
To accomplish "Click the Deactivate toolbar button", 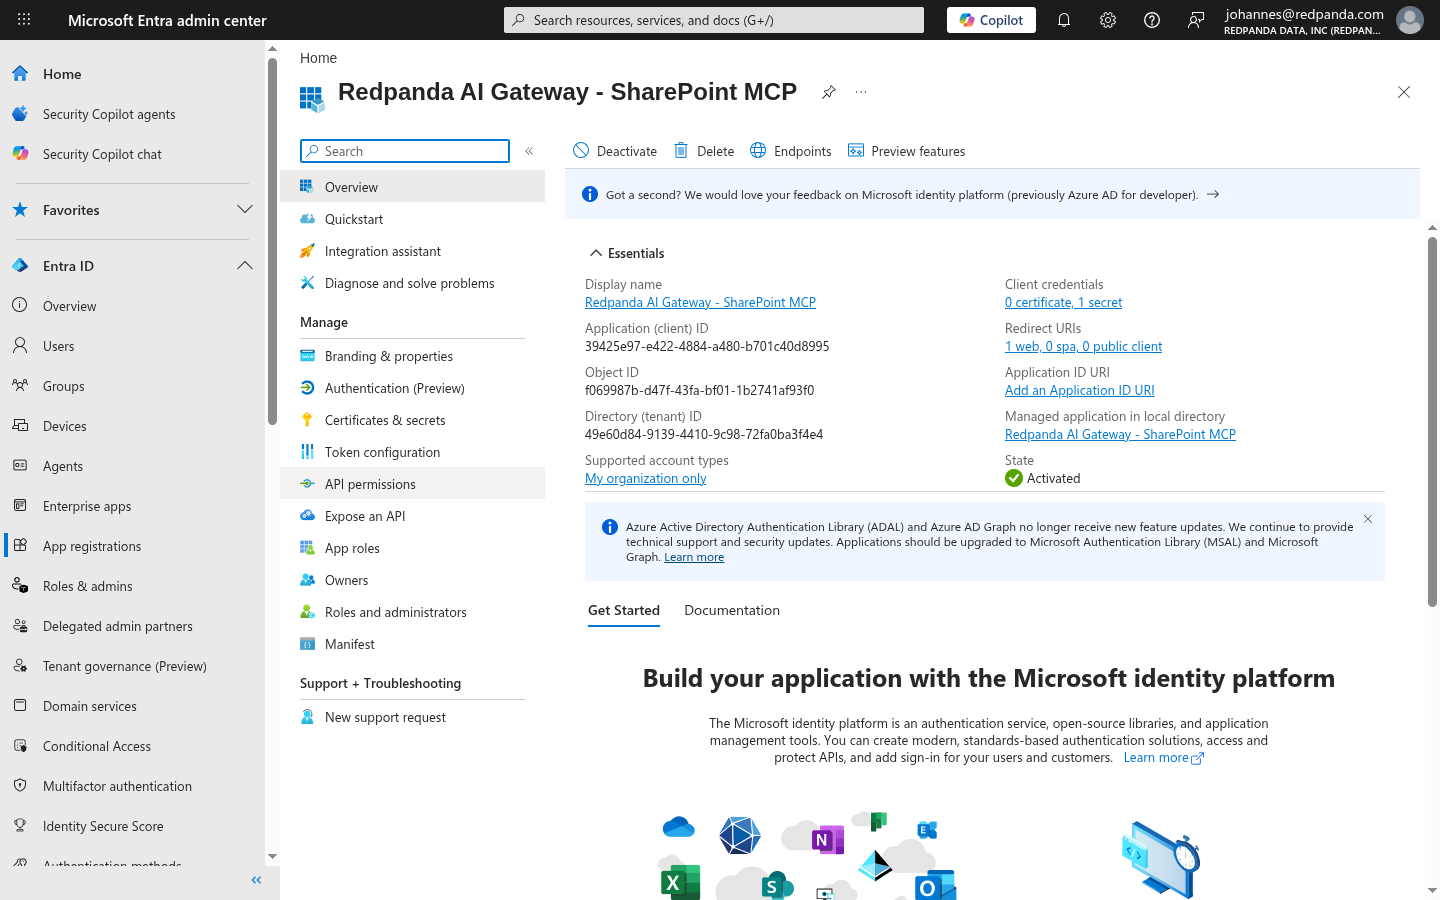I will coord(615,151).
